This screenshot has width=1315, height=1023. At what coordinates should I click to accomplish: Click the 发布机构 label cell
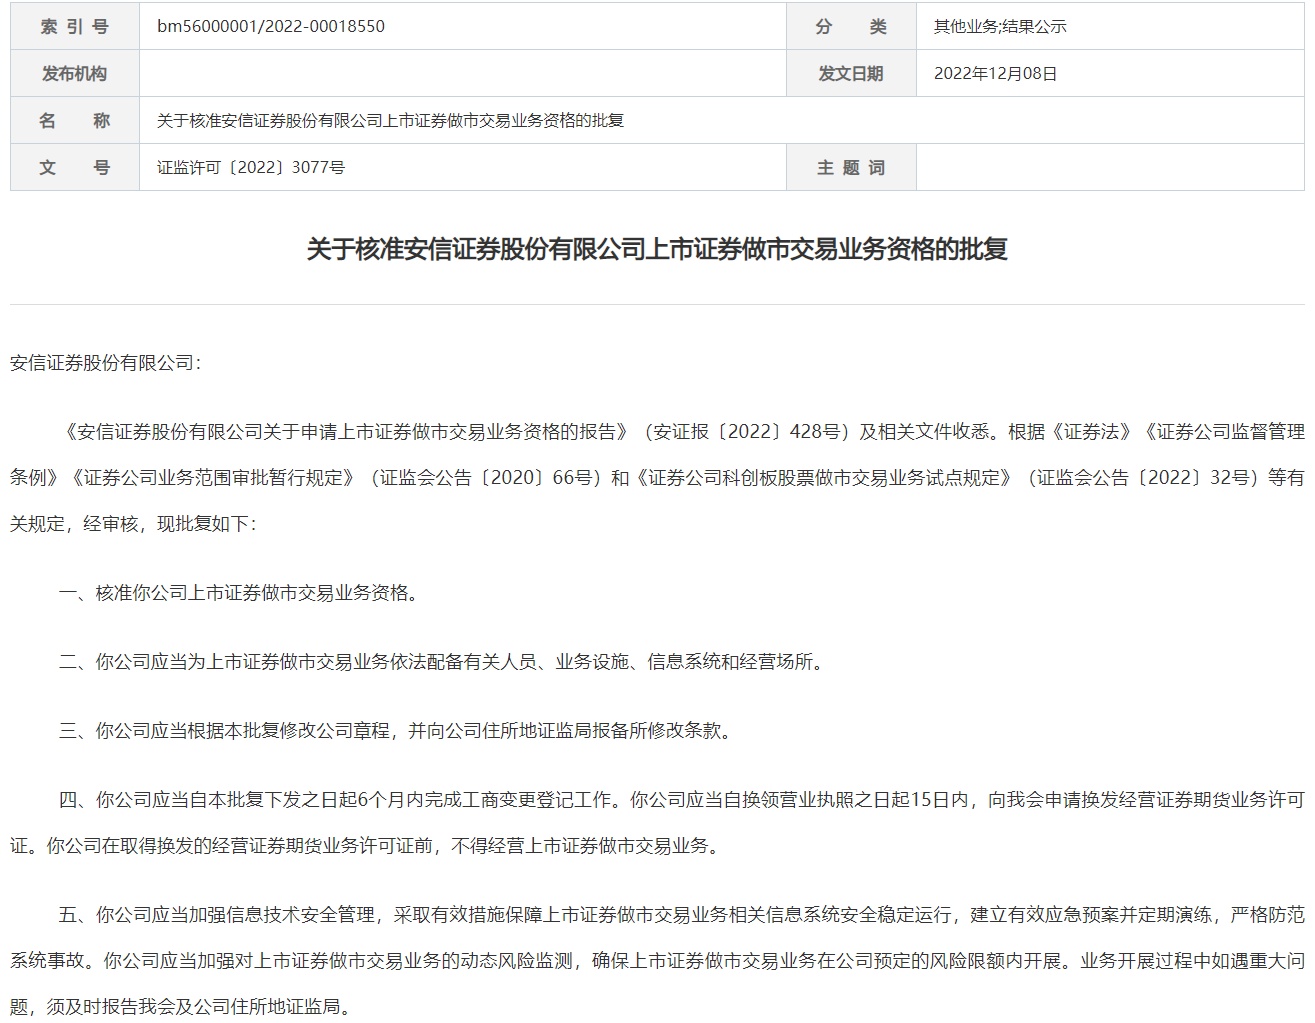point(75,74)
